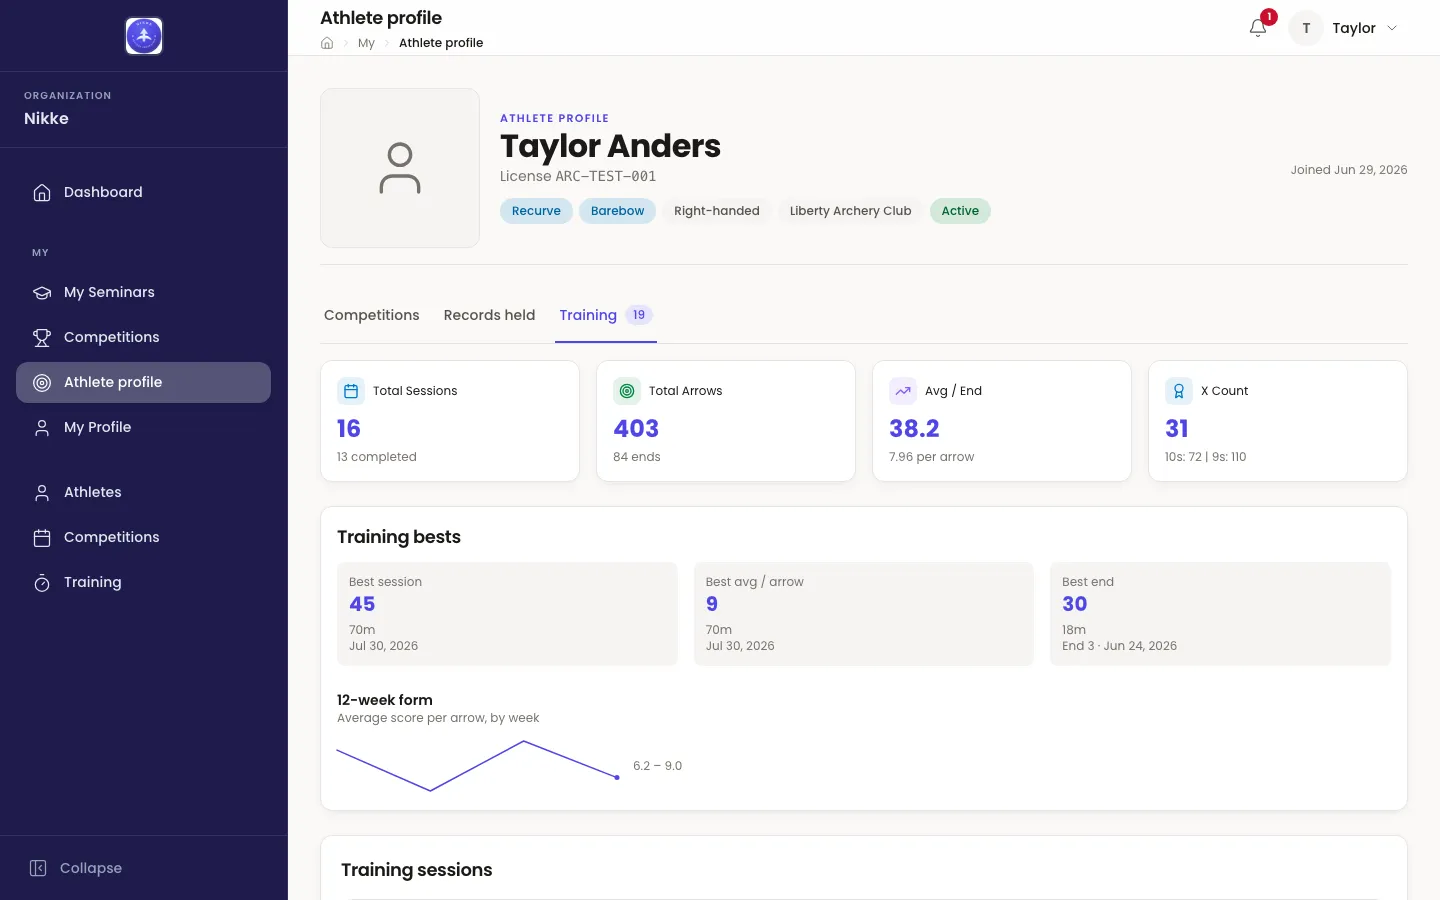This screenshot has width=1440, height=900.
Task: Click the Training tab count badge 19
Action: [639, 315]
